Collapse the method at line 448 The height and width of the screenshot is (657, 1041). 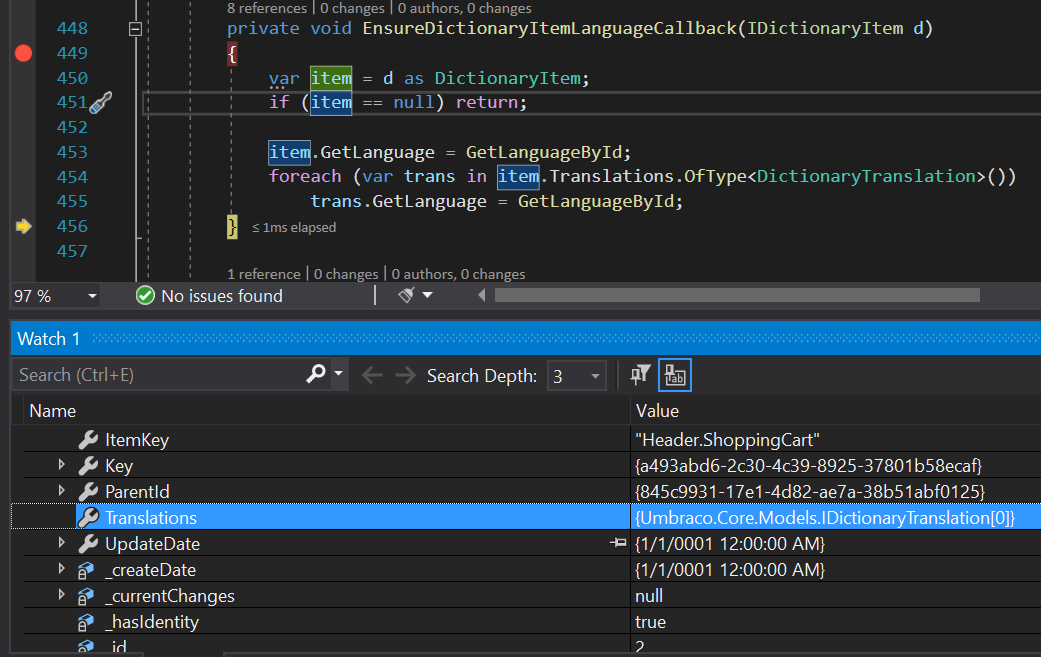135,29
